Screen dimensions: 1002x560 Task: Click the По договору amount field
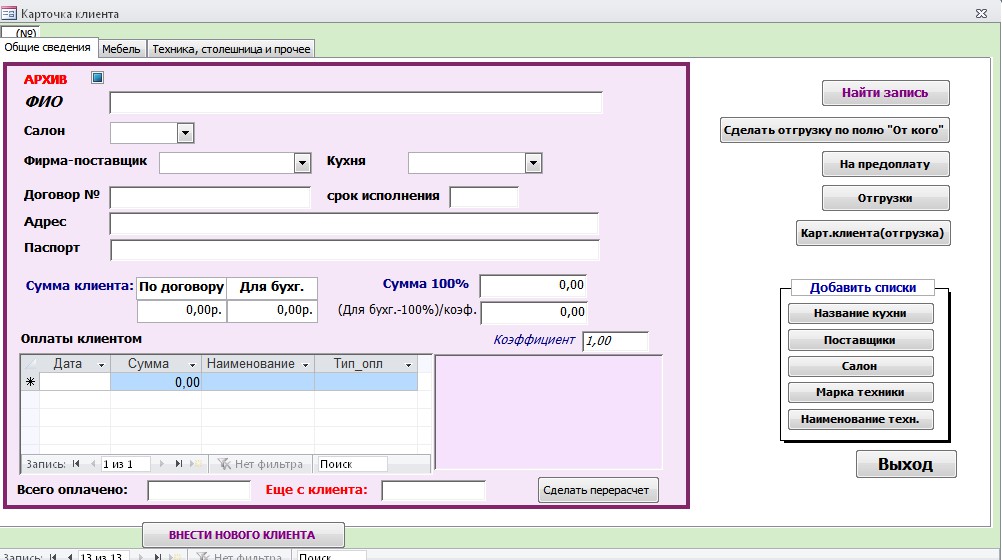point(181,310)
